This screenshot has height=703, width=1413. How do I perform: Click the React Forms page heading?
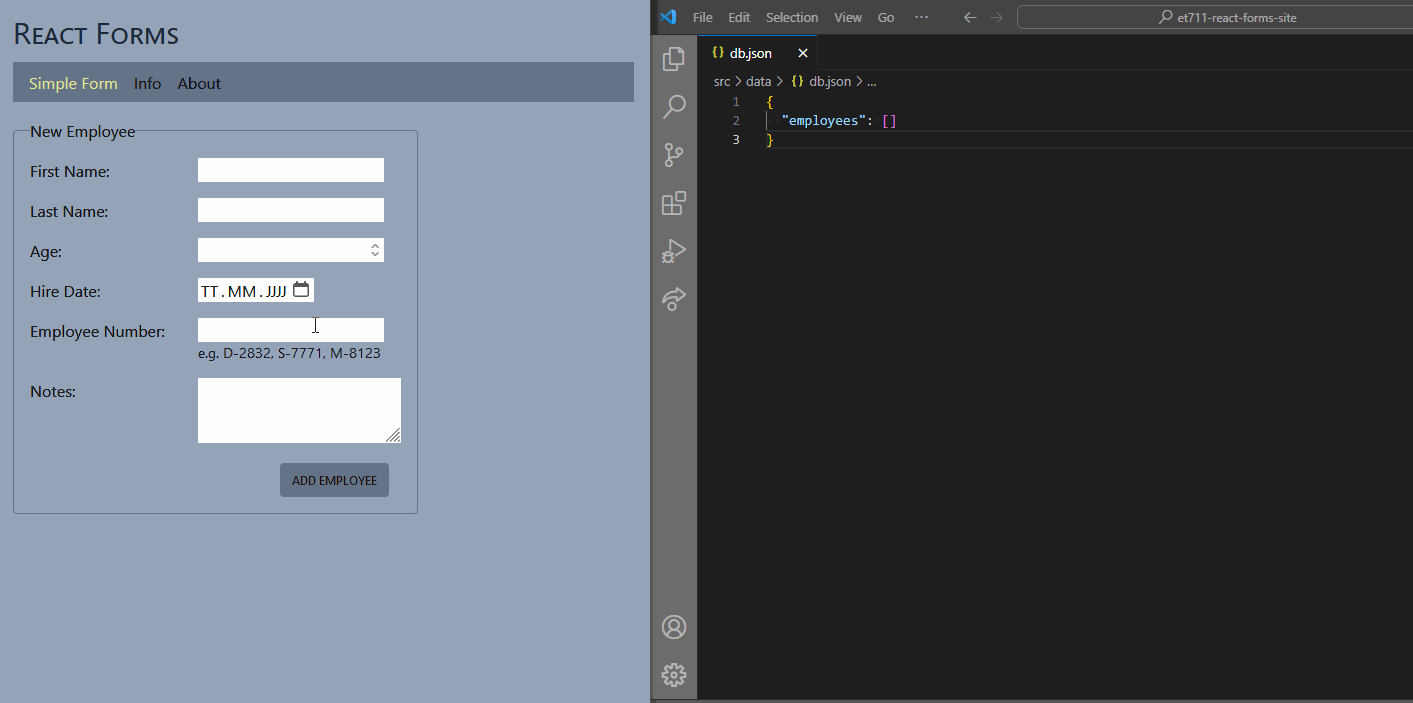(x=96, y=34)
